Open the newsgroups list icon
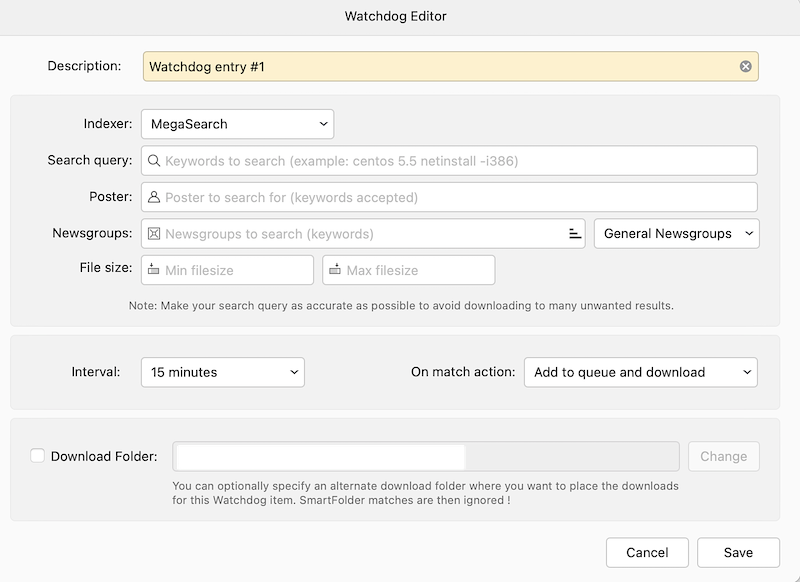The width and height of the screenshot is (800, 582). click(x=575, y=234)
